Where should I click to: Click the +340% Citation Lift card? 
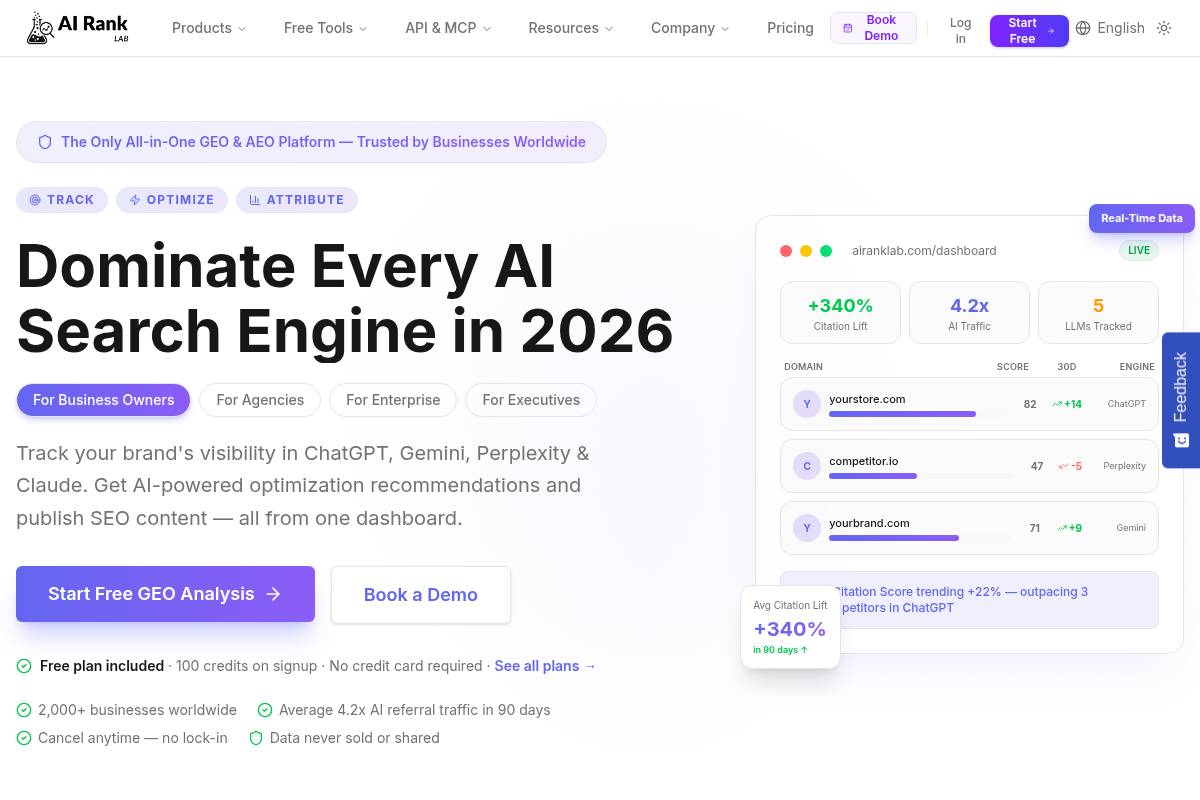pos(840,313)
